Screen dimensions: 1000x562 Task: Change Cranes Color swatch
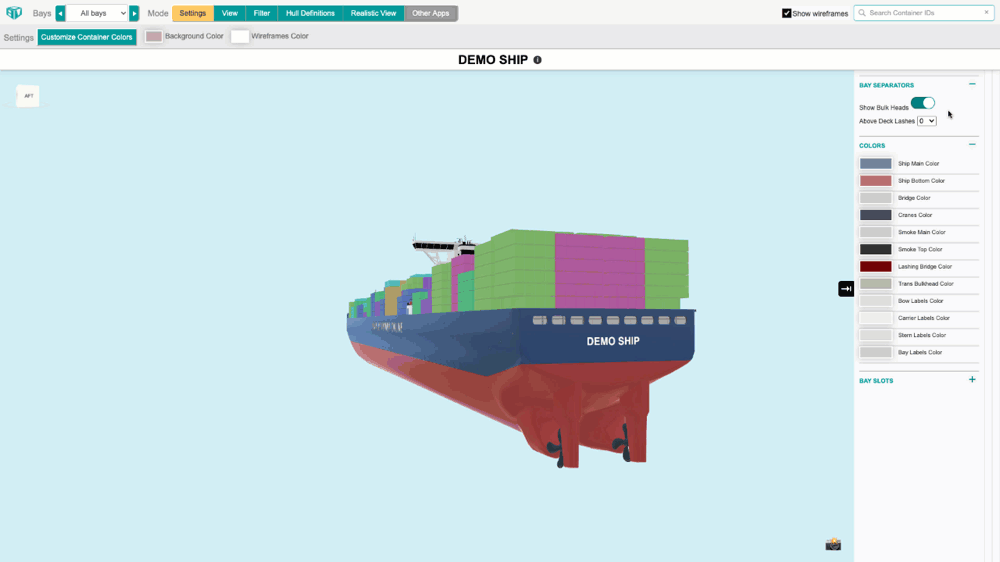click(876, 216)
